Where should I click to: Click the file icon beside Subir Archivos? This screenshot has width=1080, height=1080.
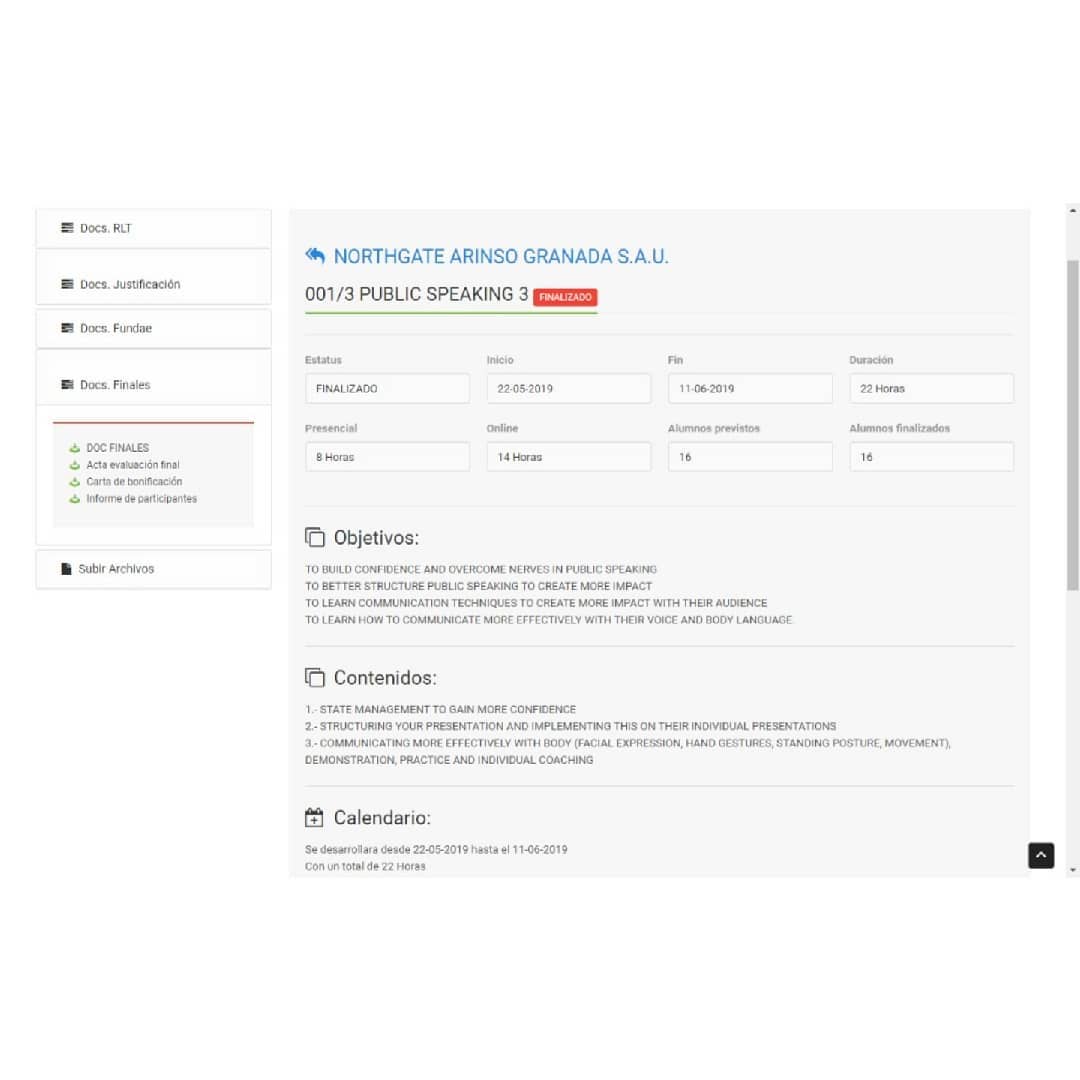(66, 569)
